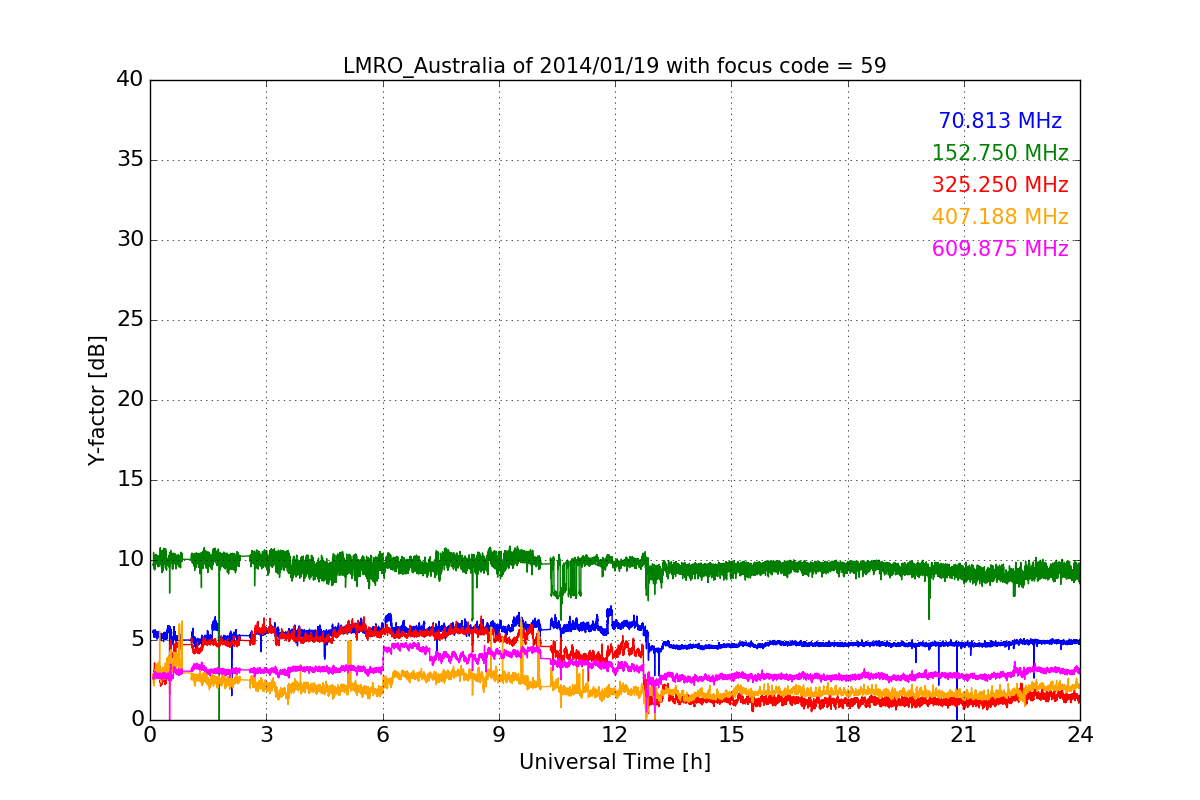Select the 325.250 MHz legend label
Image resolution: width=1200 pixels, height=800 pixels.
pyautogui.click(x=1000, y=185)
